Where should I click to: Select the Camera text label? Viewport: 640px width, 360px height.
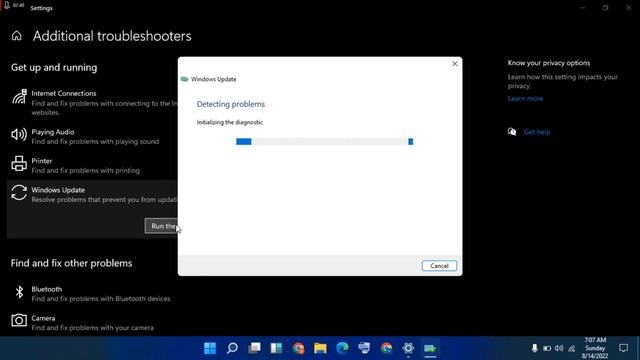(x=43, y=318)
